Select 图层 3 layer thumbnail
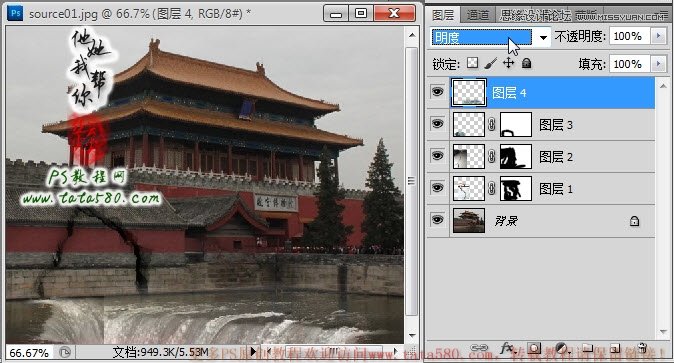The width and height of the screenshot is (674, 363). [469, 125]
